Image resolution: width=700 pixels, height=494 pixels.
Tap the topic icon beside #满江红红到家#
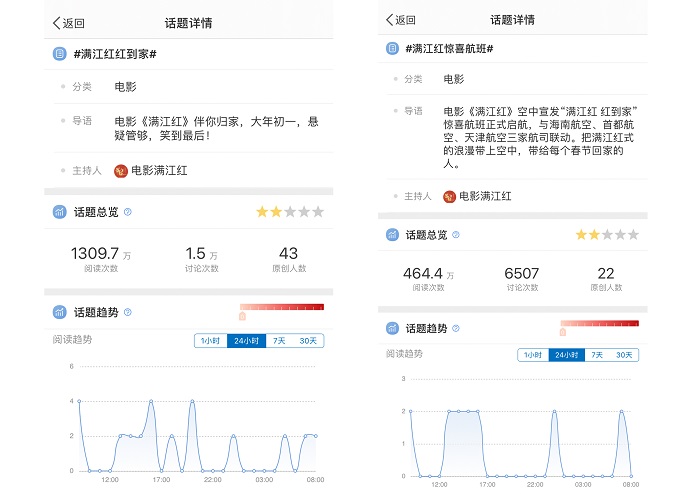pyautogui.click(x=59, y=54)
